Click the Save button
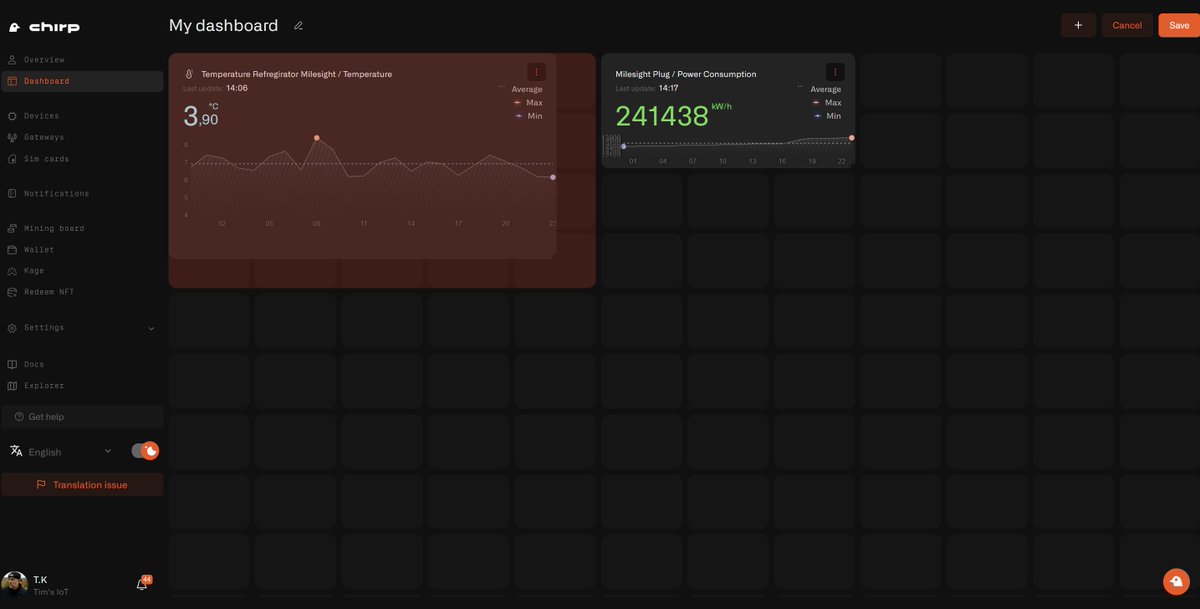Screen dimensions: 1200x609 (1179, 25)
